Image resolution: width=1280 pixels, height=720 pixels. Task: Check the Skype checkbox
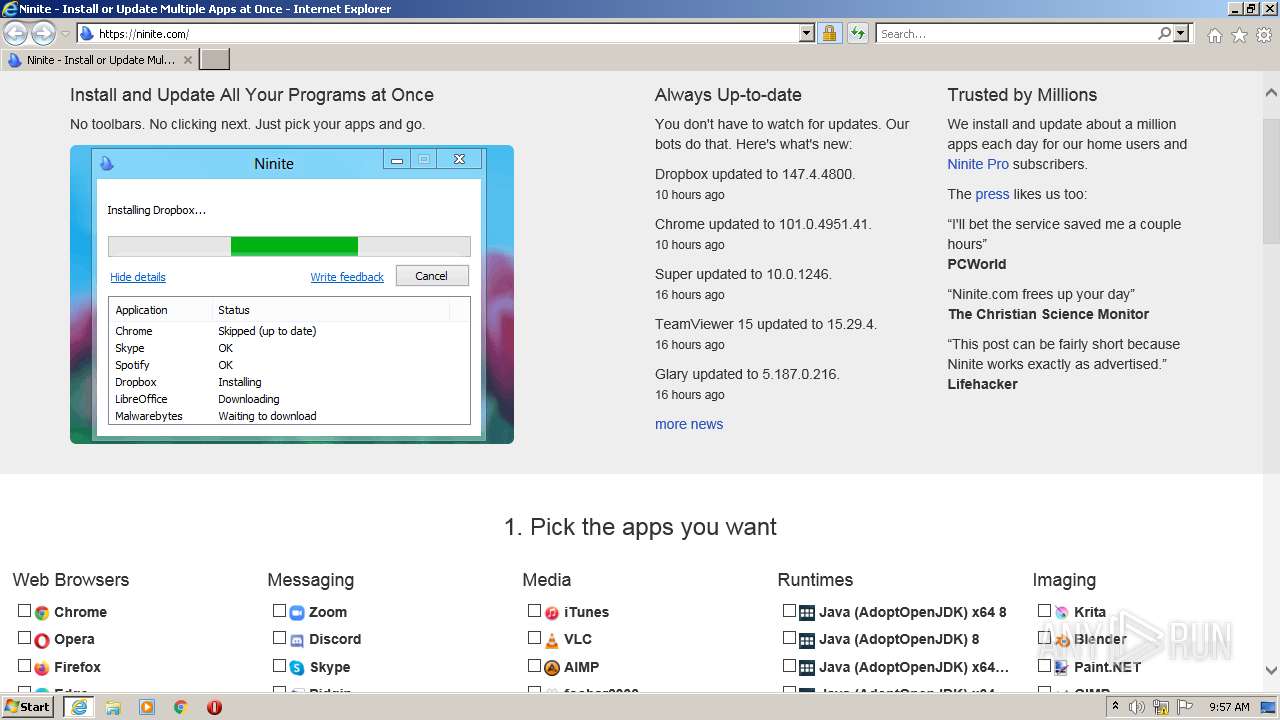279,665
